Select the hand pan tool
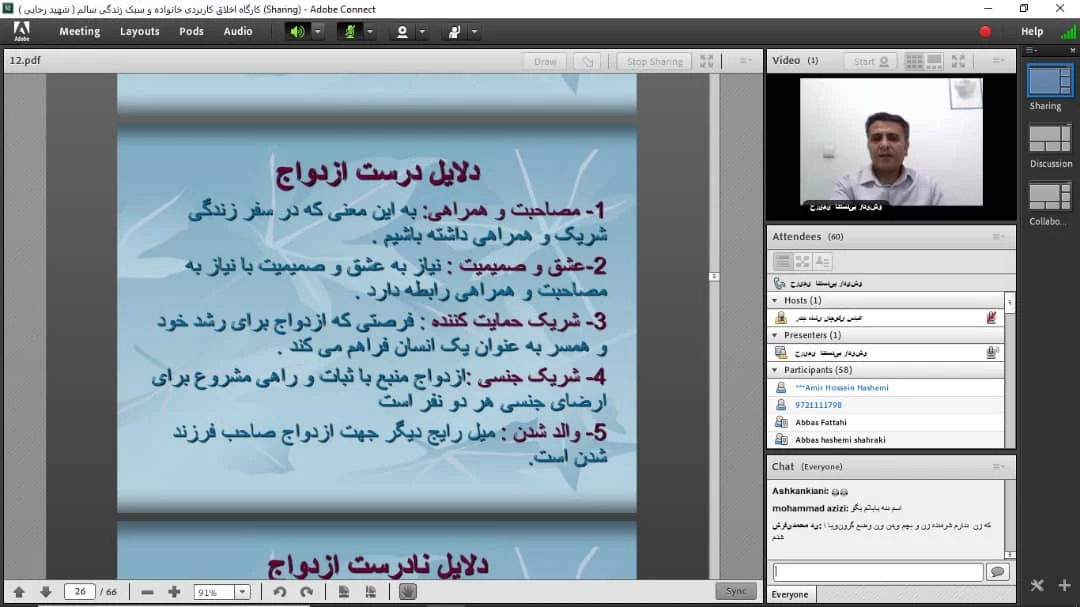Image resolution: width=1080 pixels, height=607 pixels. tap(407, 592)
